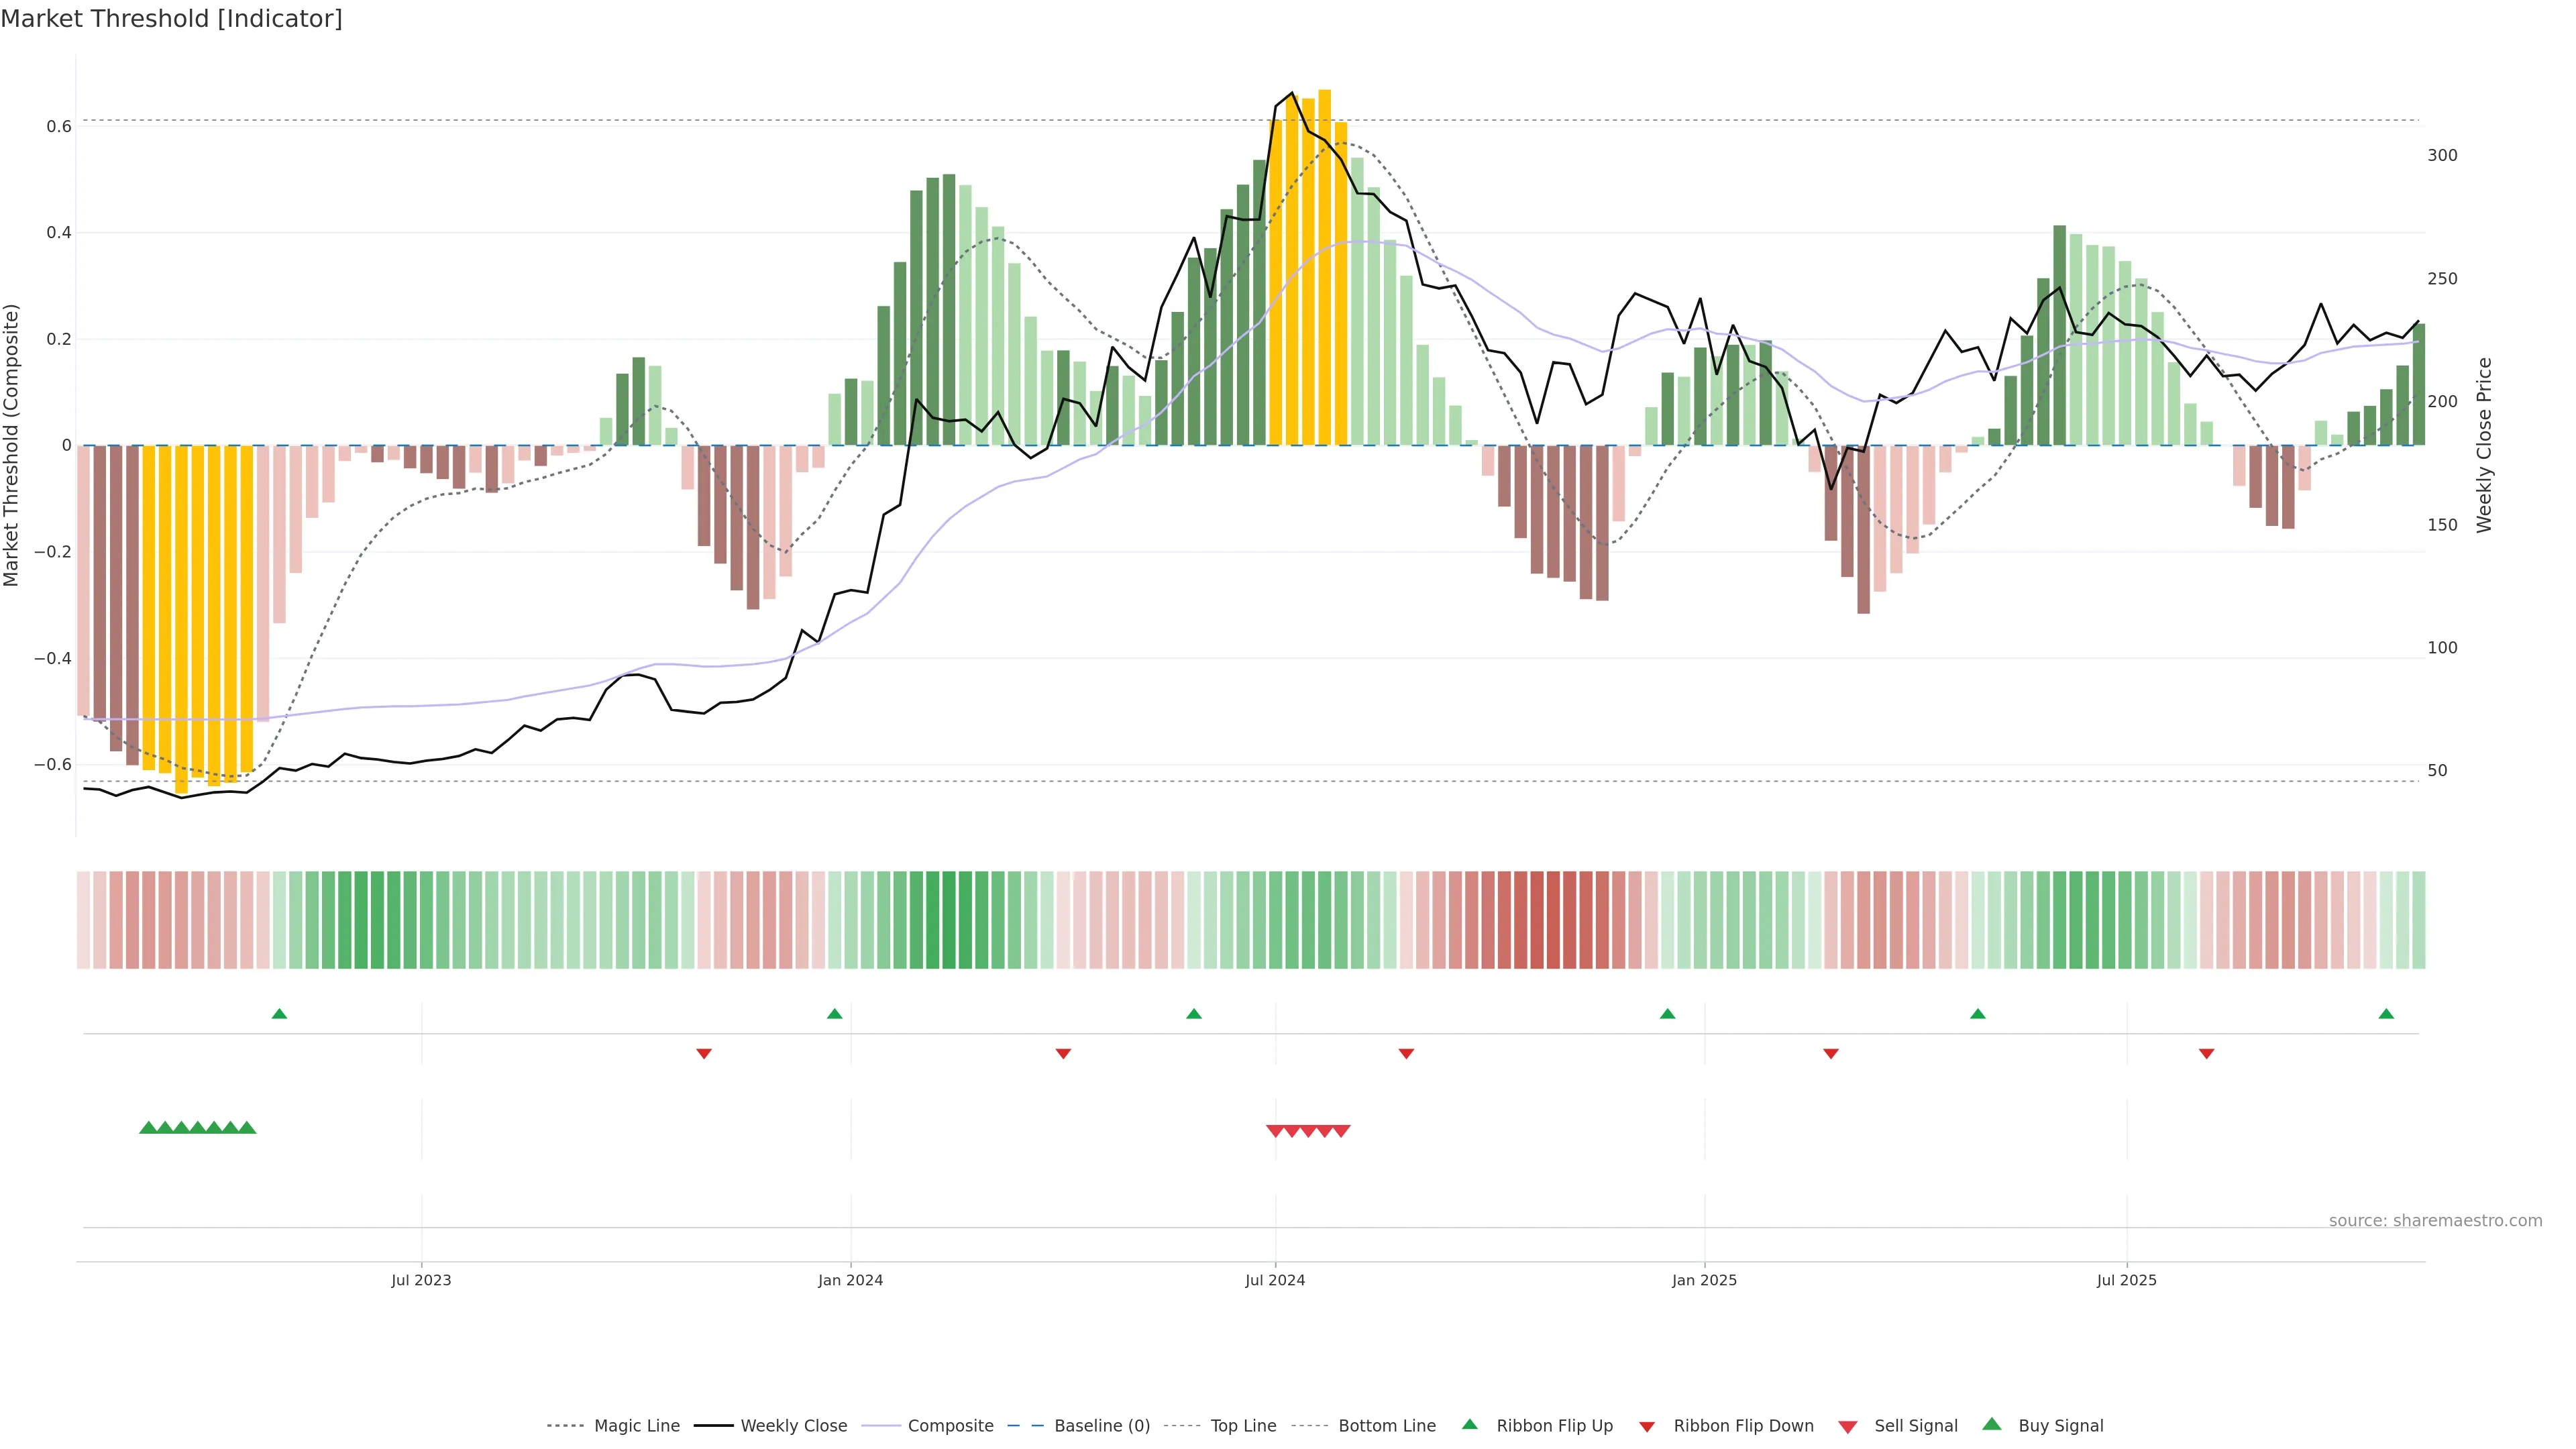
Task: Hide the Composite line via legend
Action: [950, 1426]
